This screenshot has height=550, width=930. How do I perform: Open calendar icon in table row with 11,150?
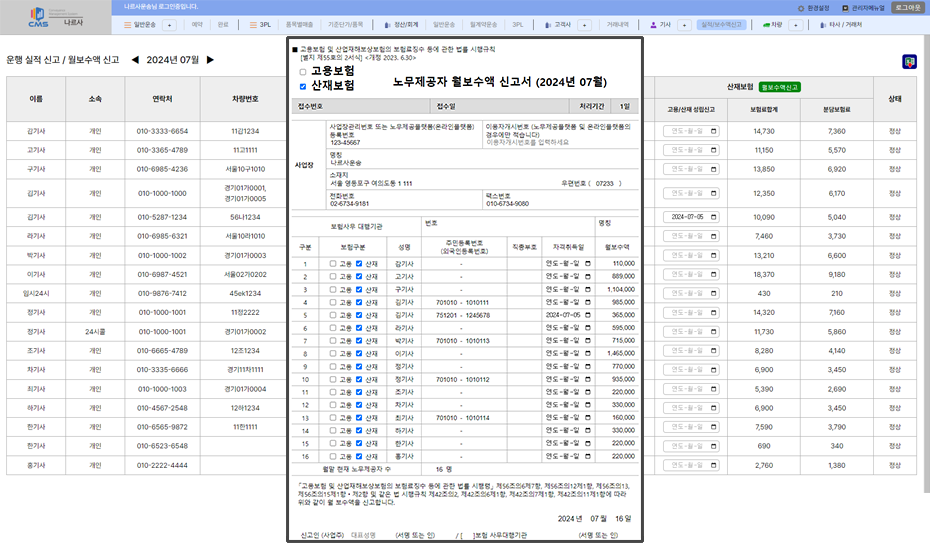coord(714,150)
